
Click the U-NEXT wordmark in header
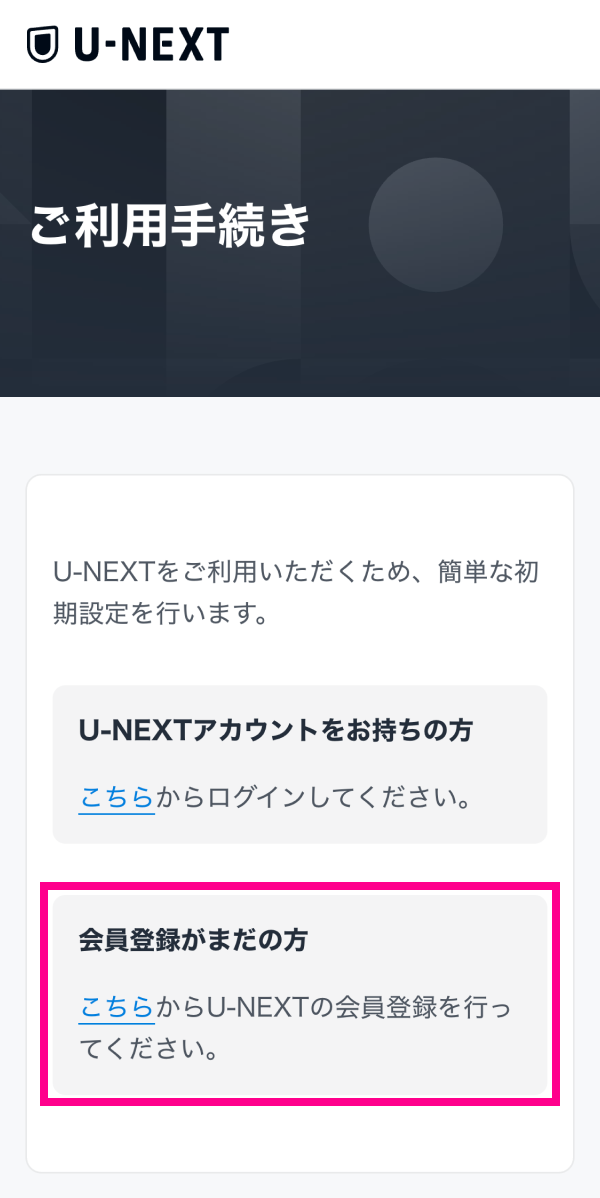(151, 44)
